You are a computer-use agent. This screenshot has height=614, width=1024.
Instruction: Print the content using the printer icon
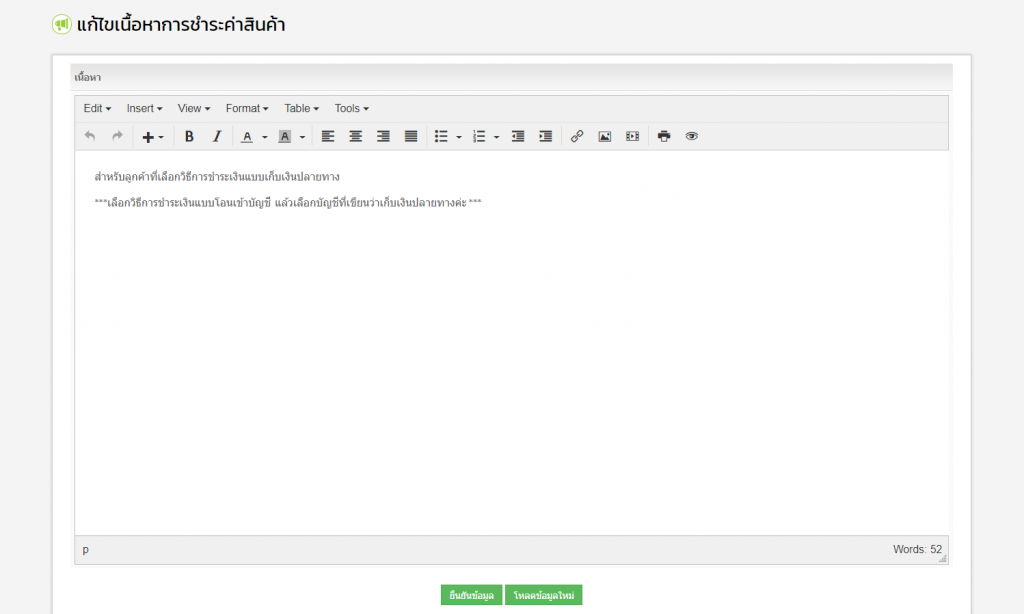[663, 137]
